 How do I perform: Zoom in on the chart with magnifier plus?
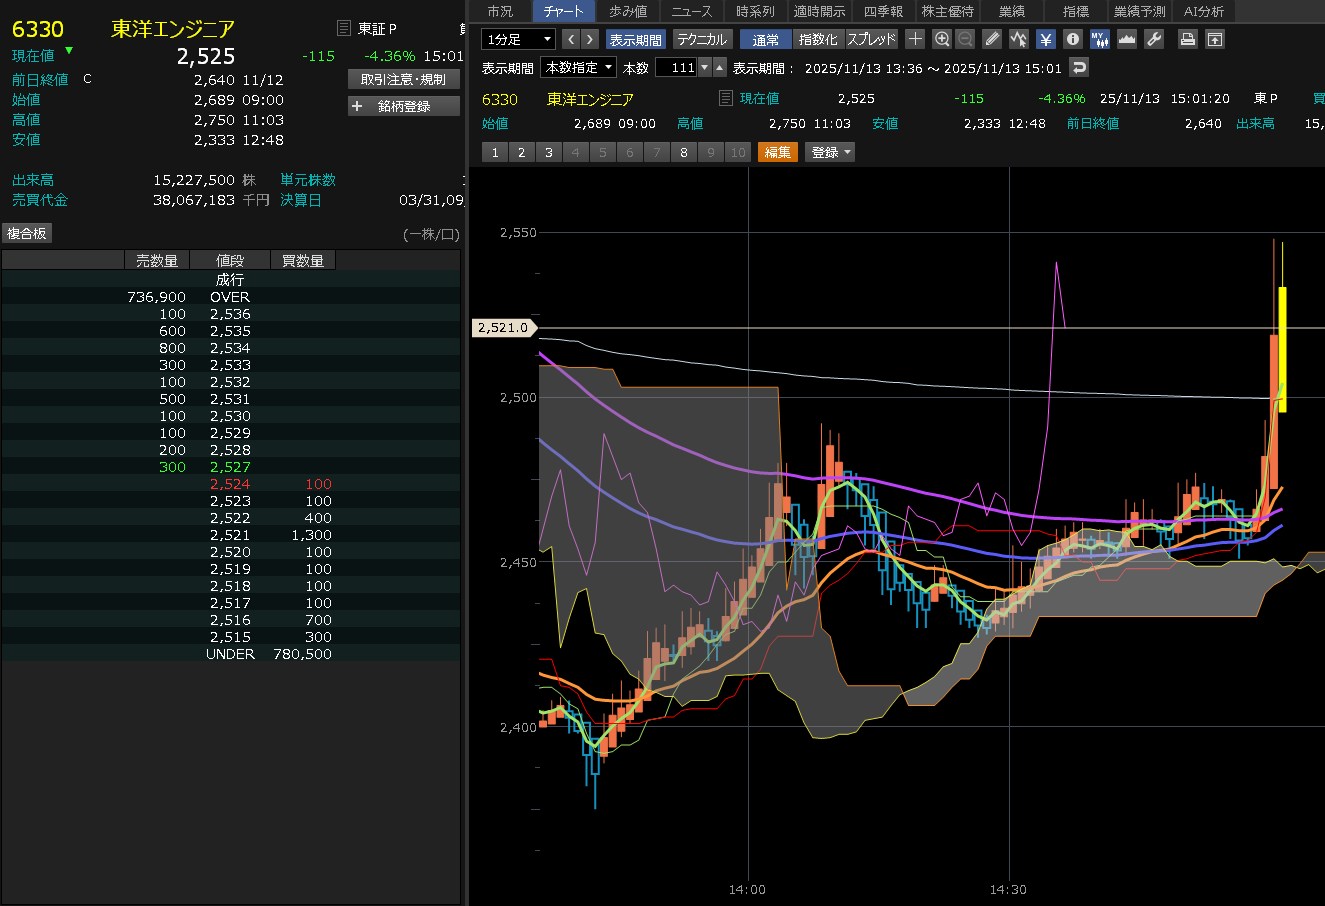tap(941, 39)
